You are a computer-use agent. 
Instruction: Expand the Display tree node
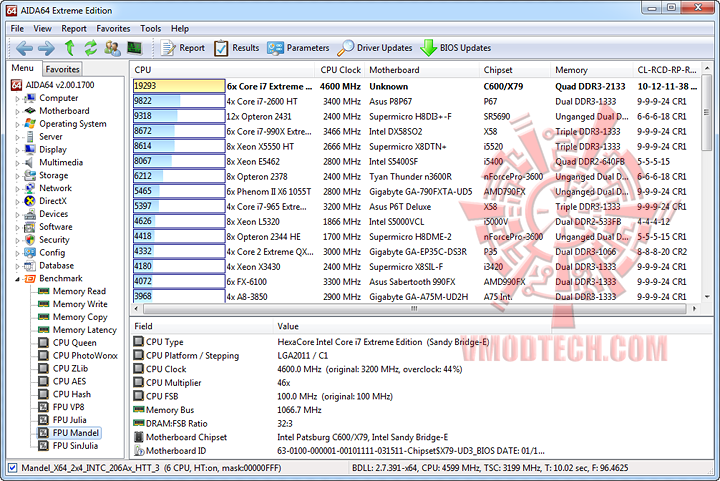(17, 150)
